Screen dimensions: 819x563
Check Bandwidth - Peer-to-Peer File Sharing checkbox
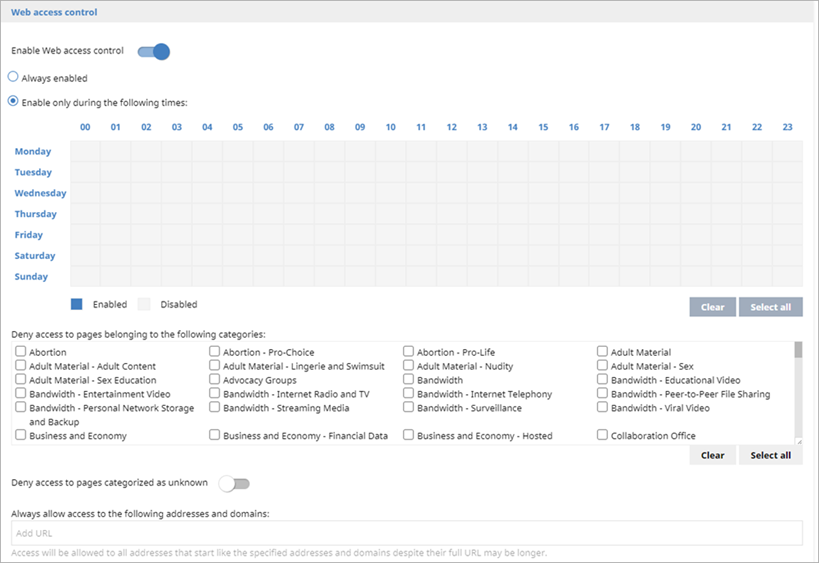pos(602,393)
